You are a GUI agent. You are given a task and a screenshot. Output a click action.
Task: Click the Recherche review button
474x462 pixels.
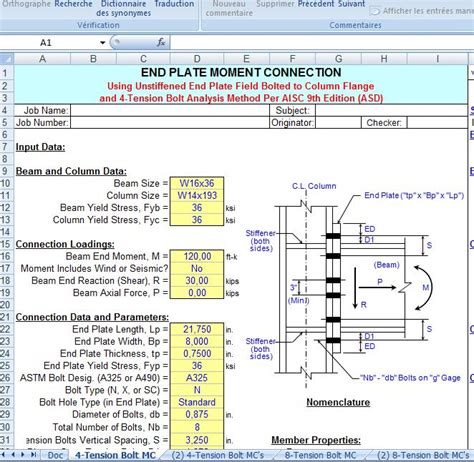coord(73,4)
